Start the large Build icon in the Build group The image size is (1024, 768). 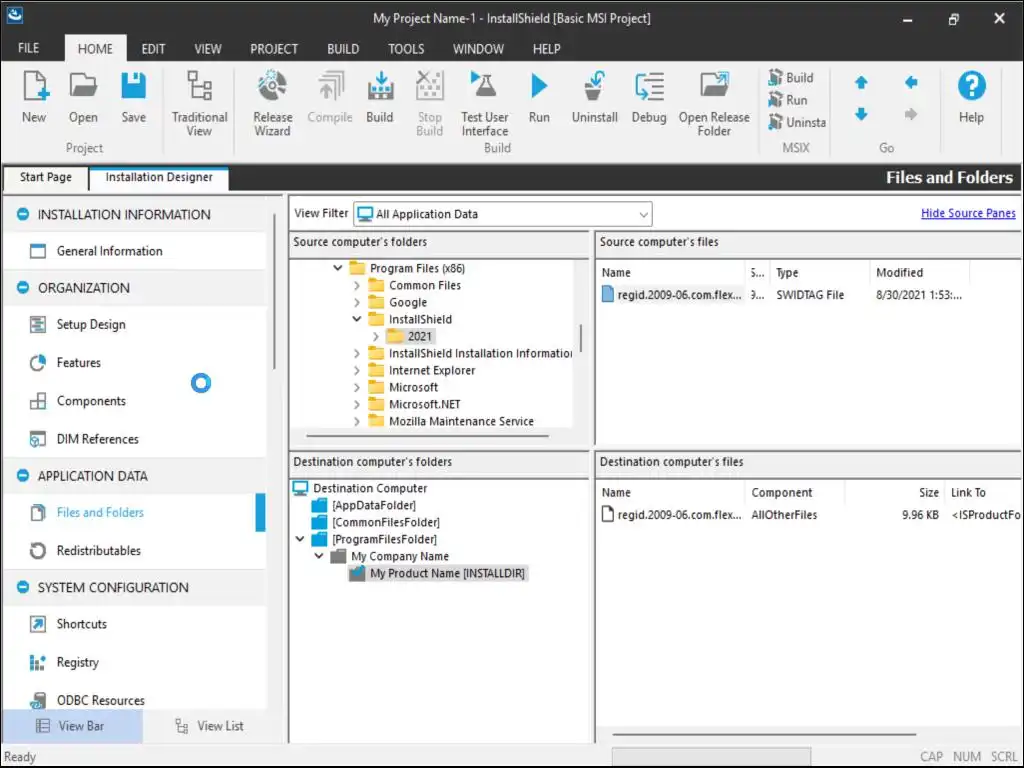point(380,97)
